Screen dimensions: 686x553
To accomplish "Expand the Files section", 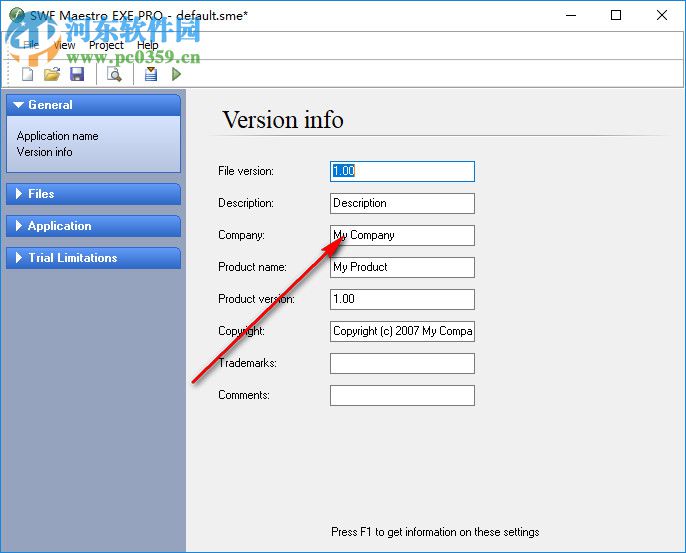I will [93, 194].
